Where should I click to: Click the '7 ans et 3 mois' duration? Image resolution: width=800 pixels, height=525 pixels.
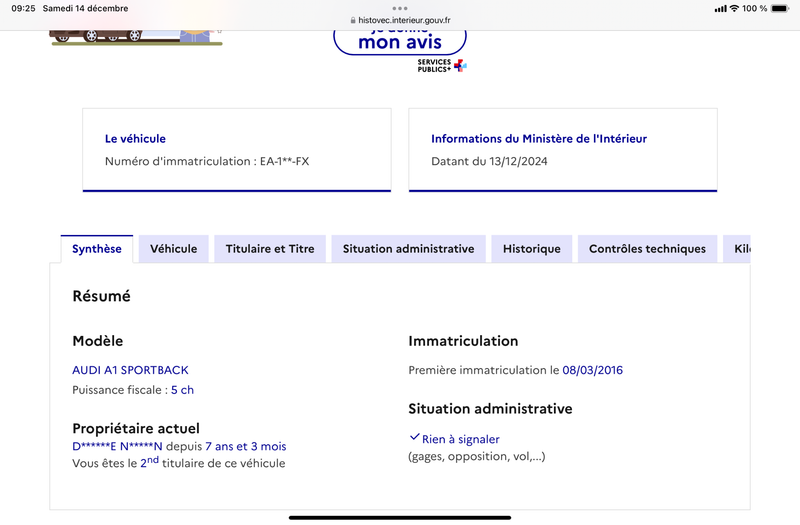tap(245, 446)
